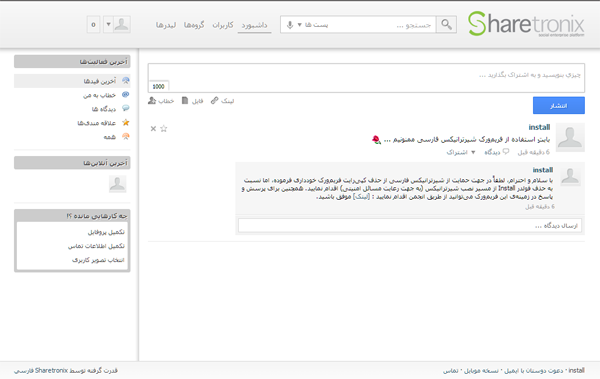Click تماس footer link
Image resolution: width=600 pixels, height=379 pixels.
tap(450, 371)
